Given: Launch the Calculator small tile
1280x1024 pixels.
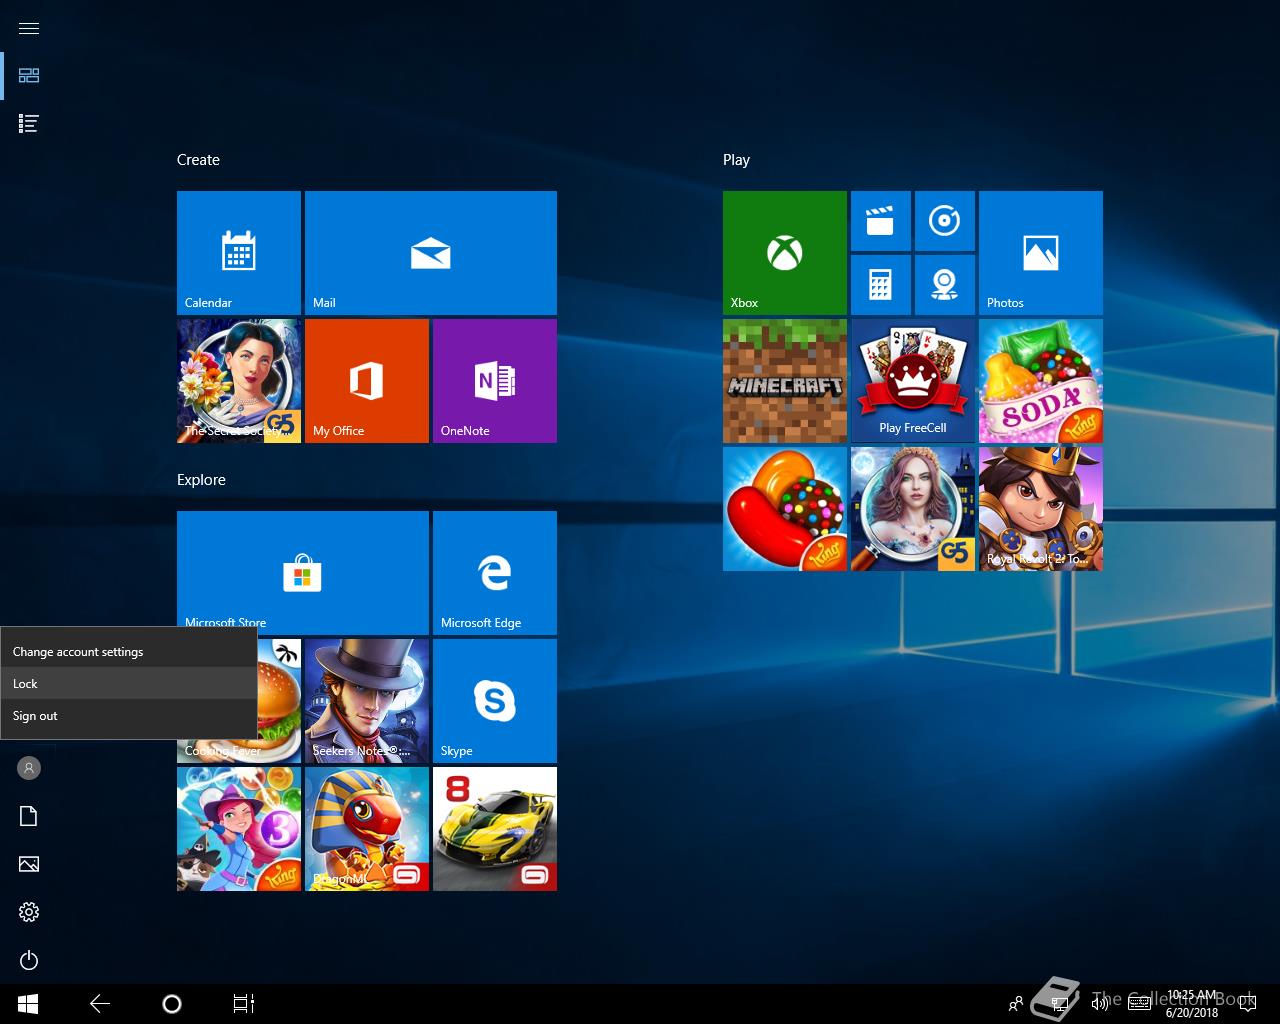Looking at the screenshot, I should pos(881,285).
